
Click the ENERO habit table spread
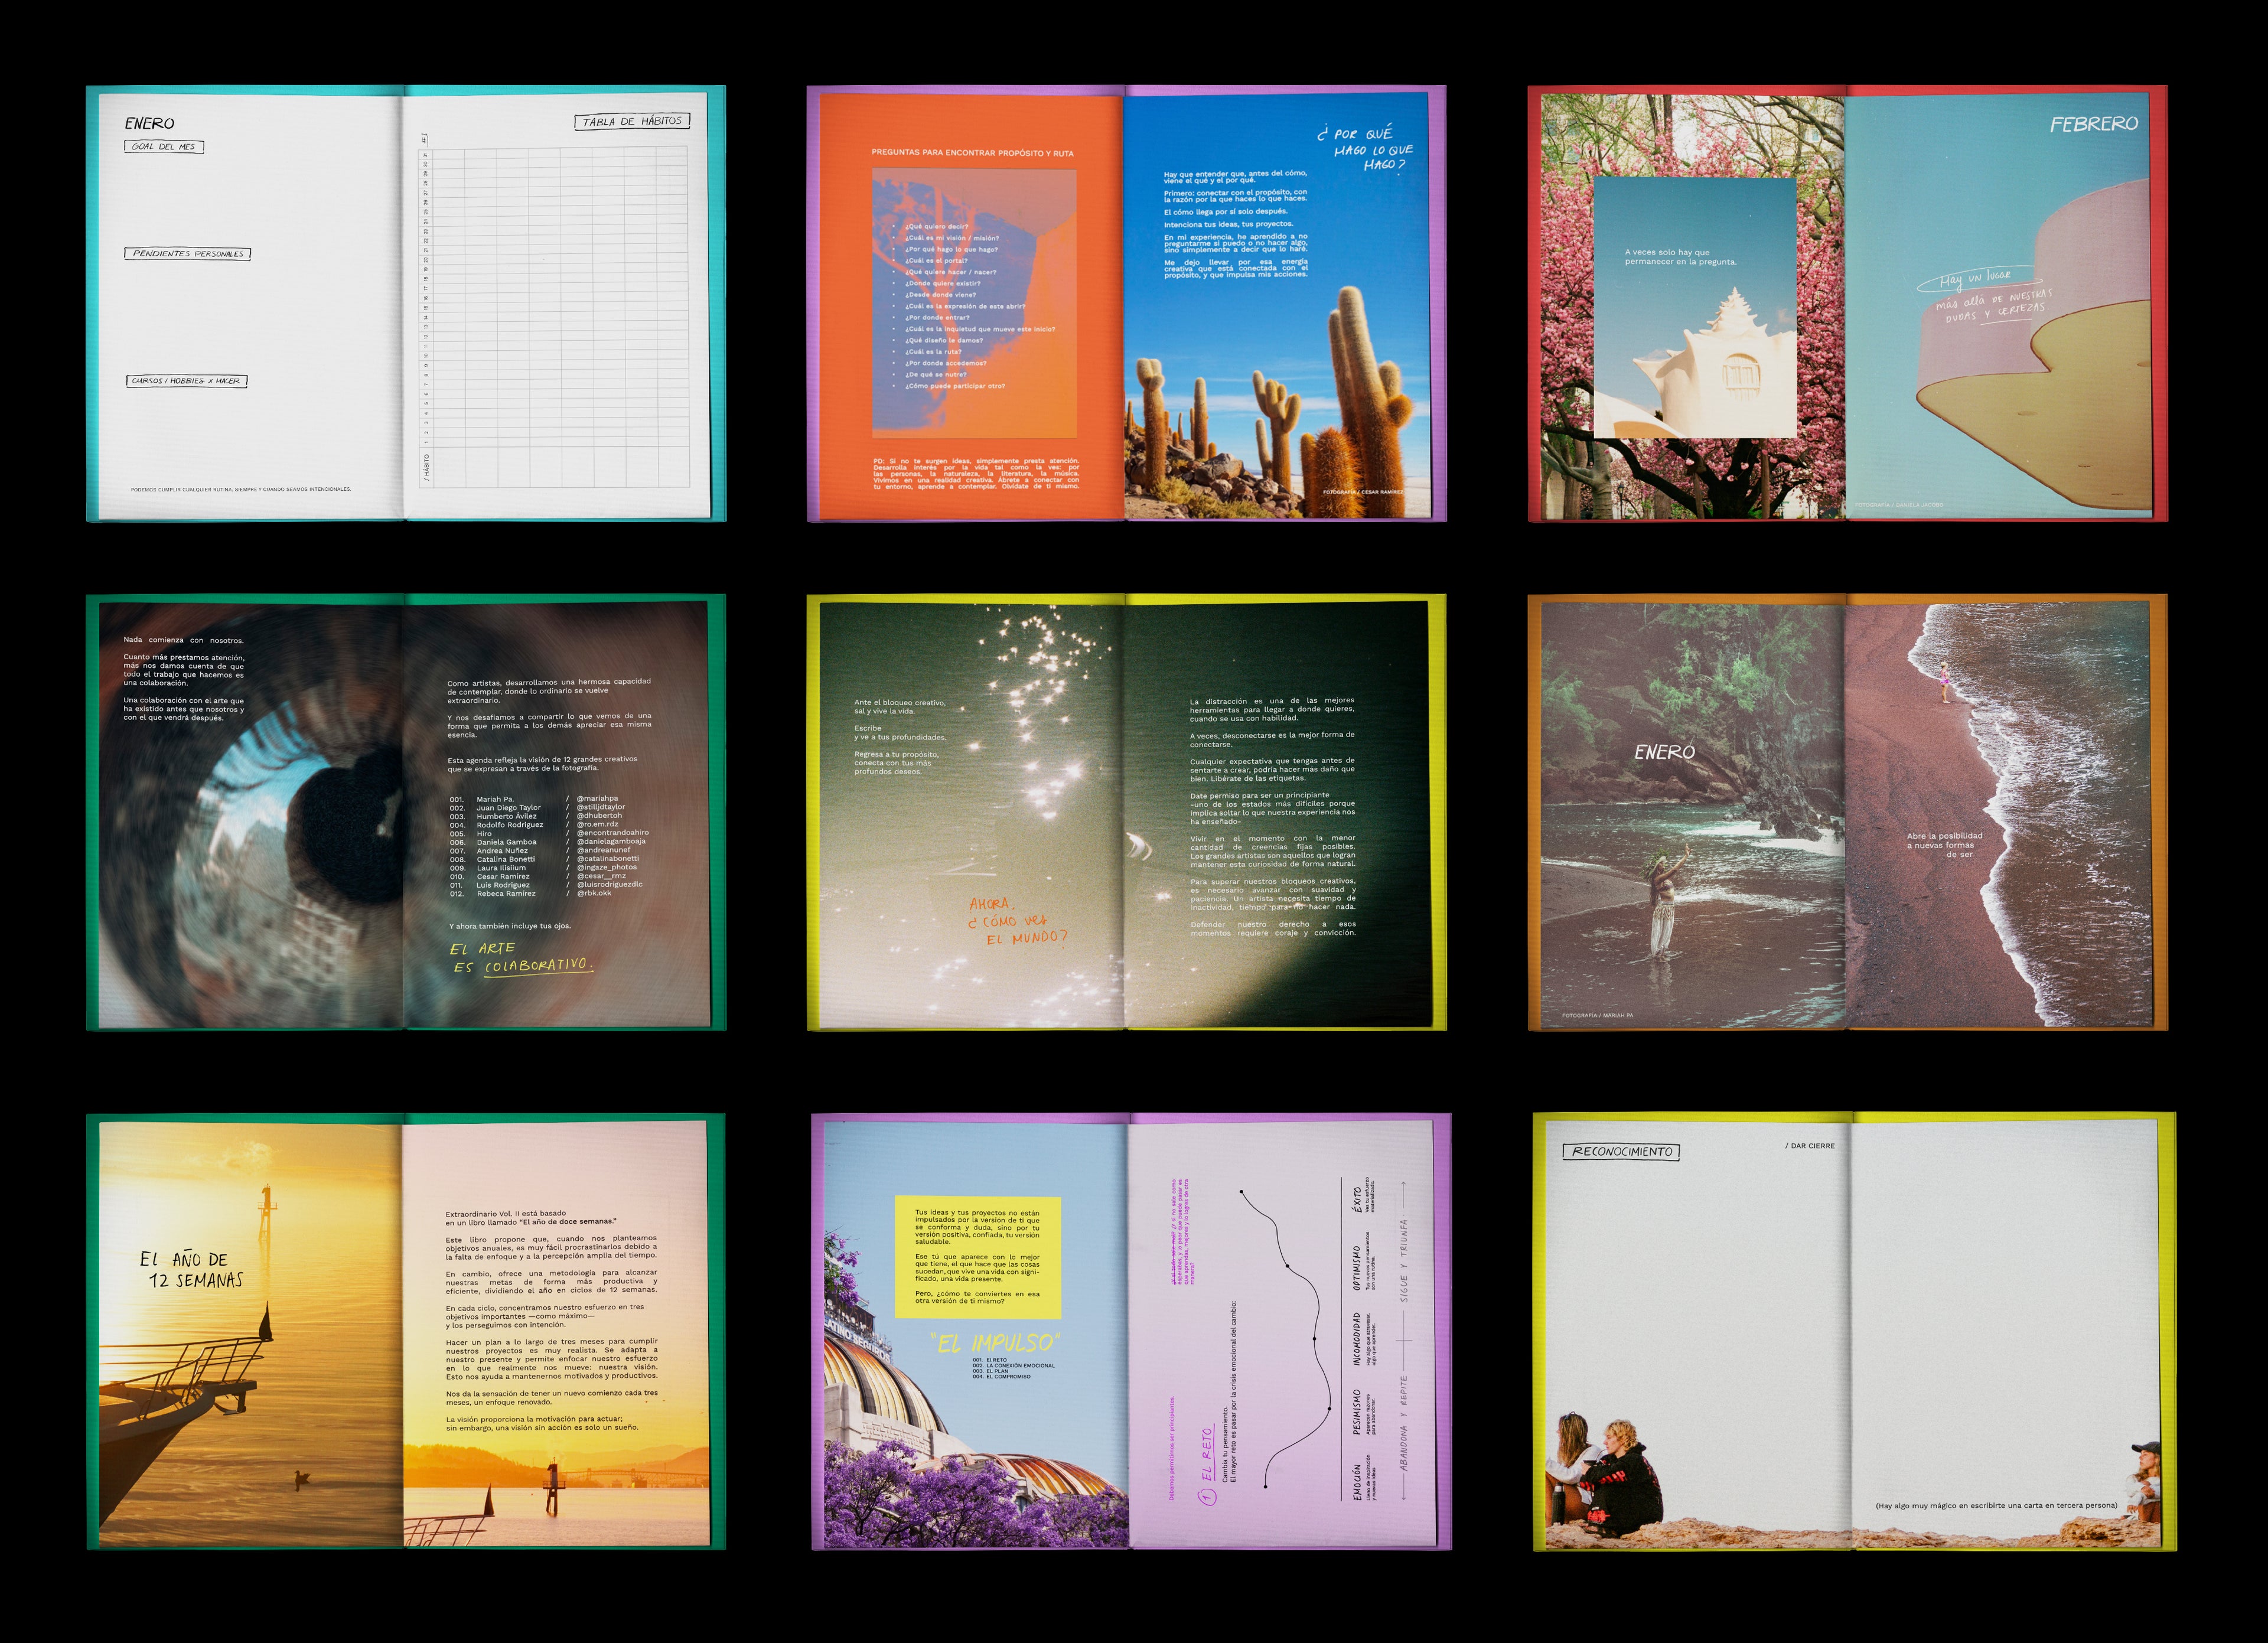(405, 304)
